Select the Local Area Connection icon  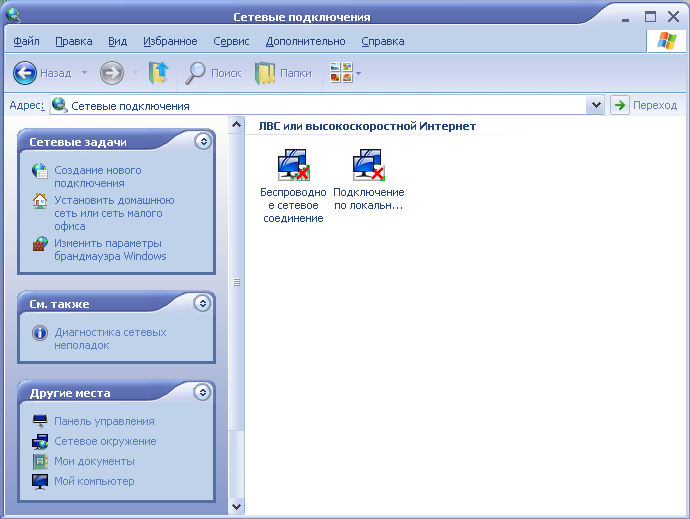[x=369, y=165]
